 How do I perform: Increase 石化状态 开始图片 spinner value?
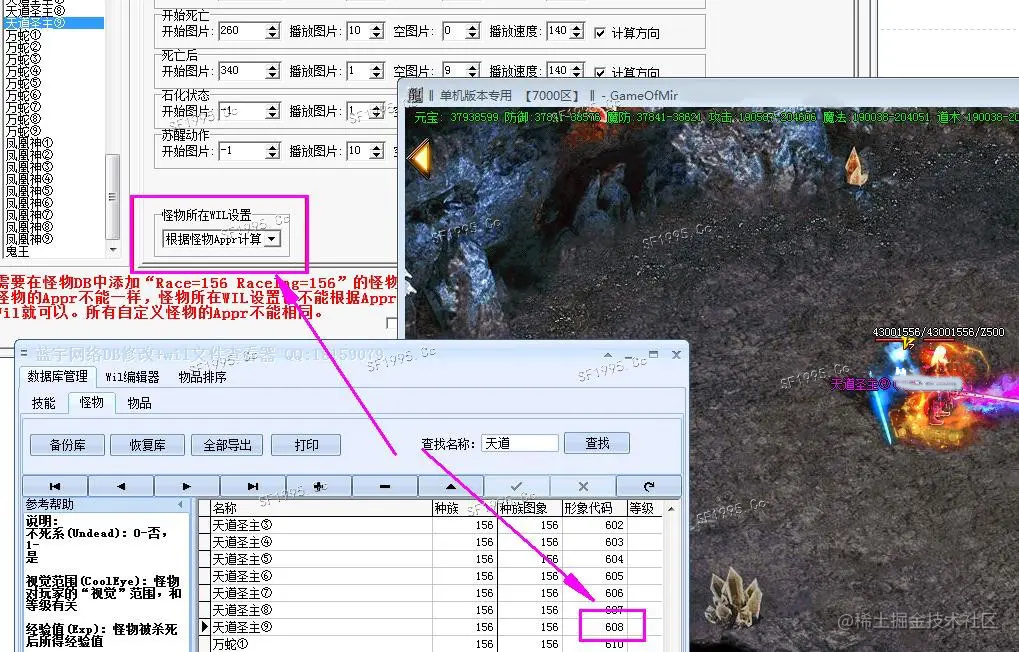(x=272, y=107)
